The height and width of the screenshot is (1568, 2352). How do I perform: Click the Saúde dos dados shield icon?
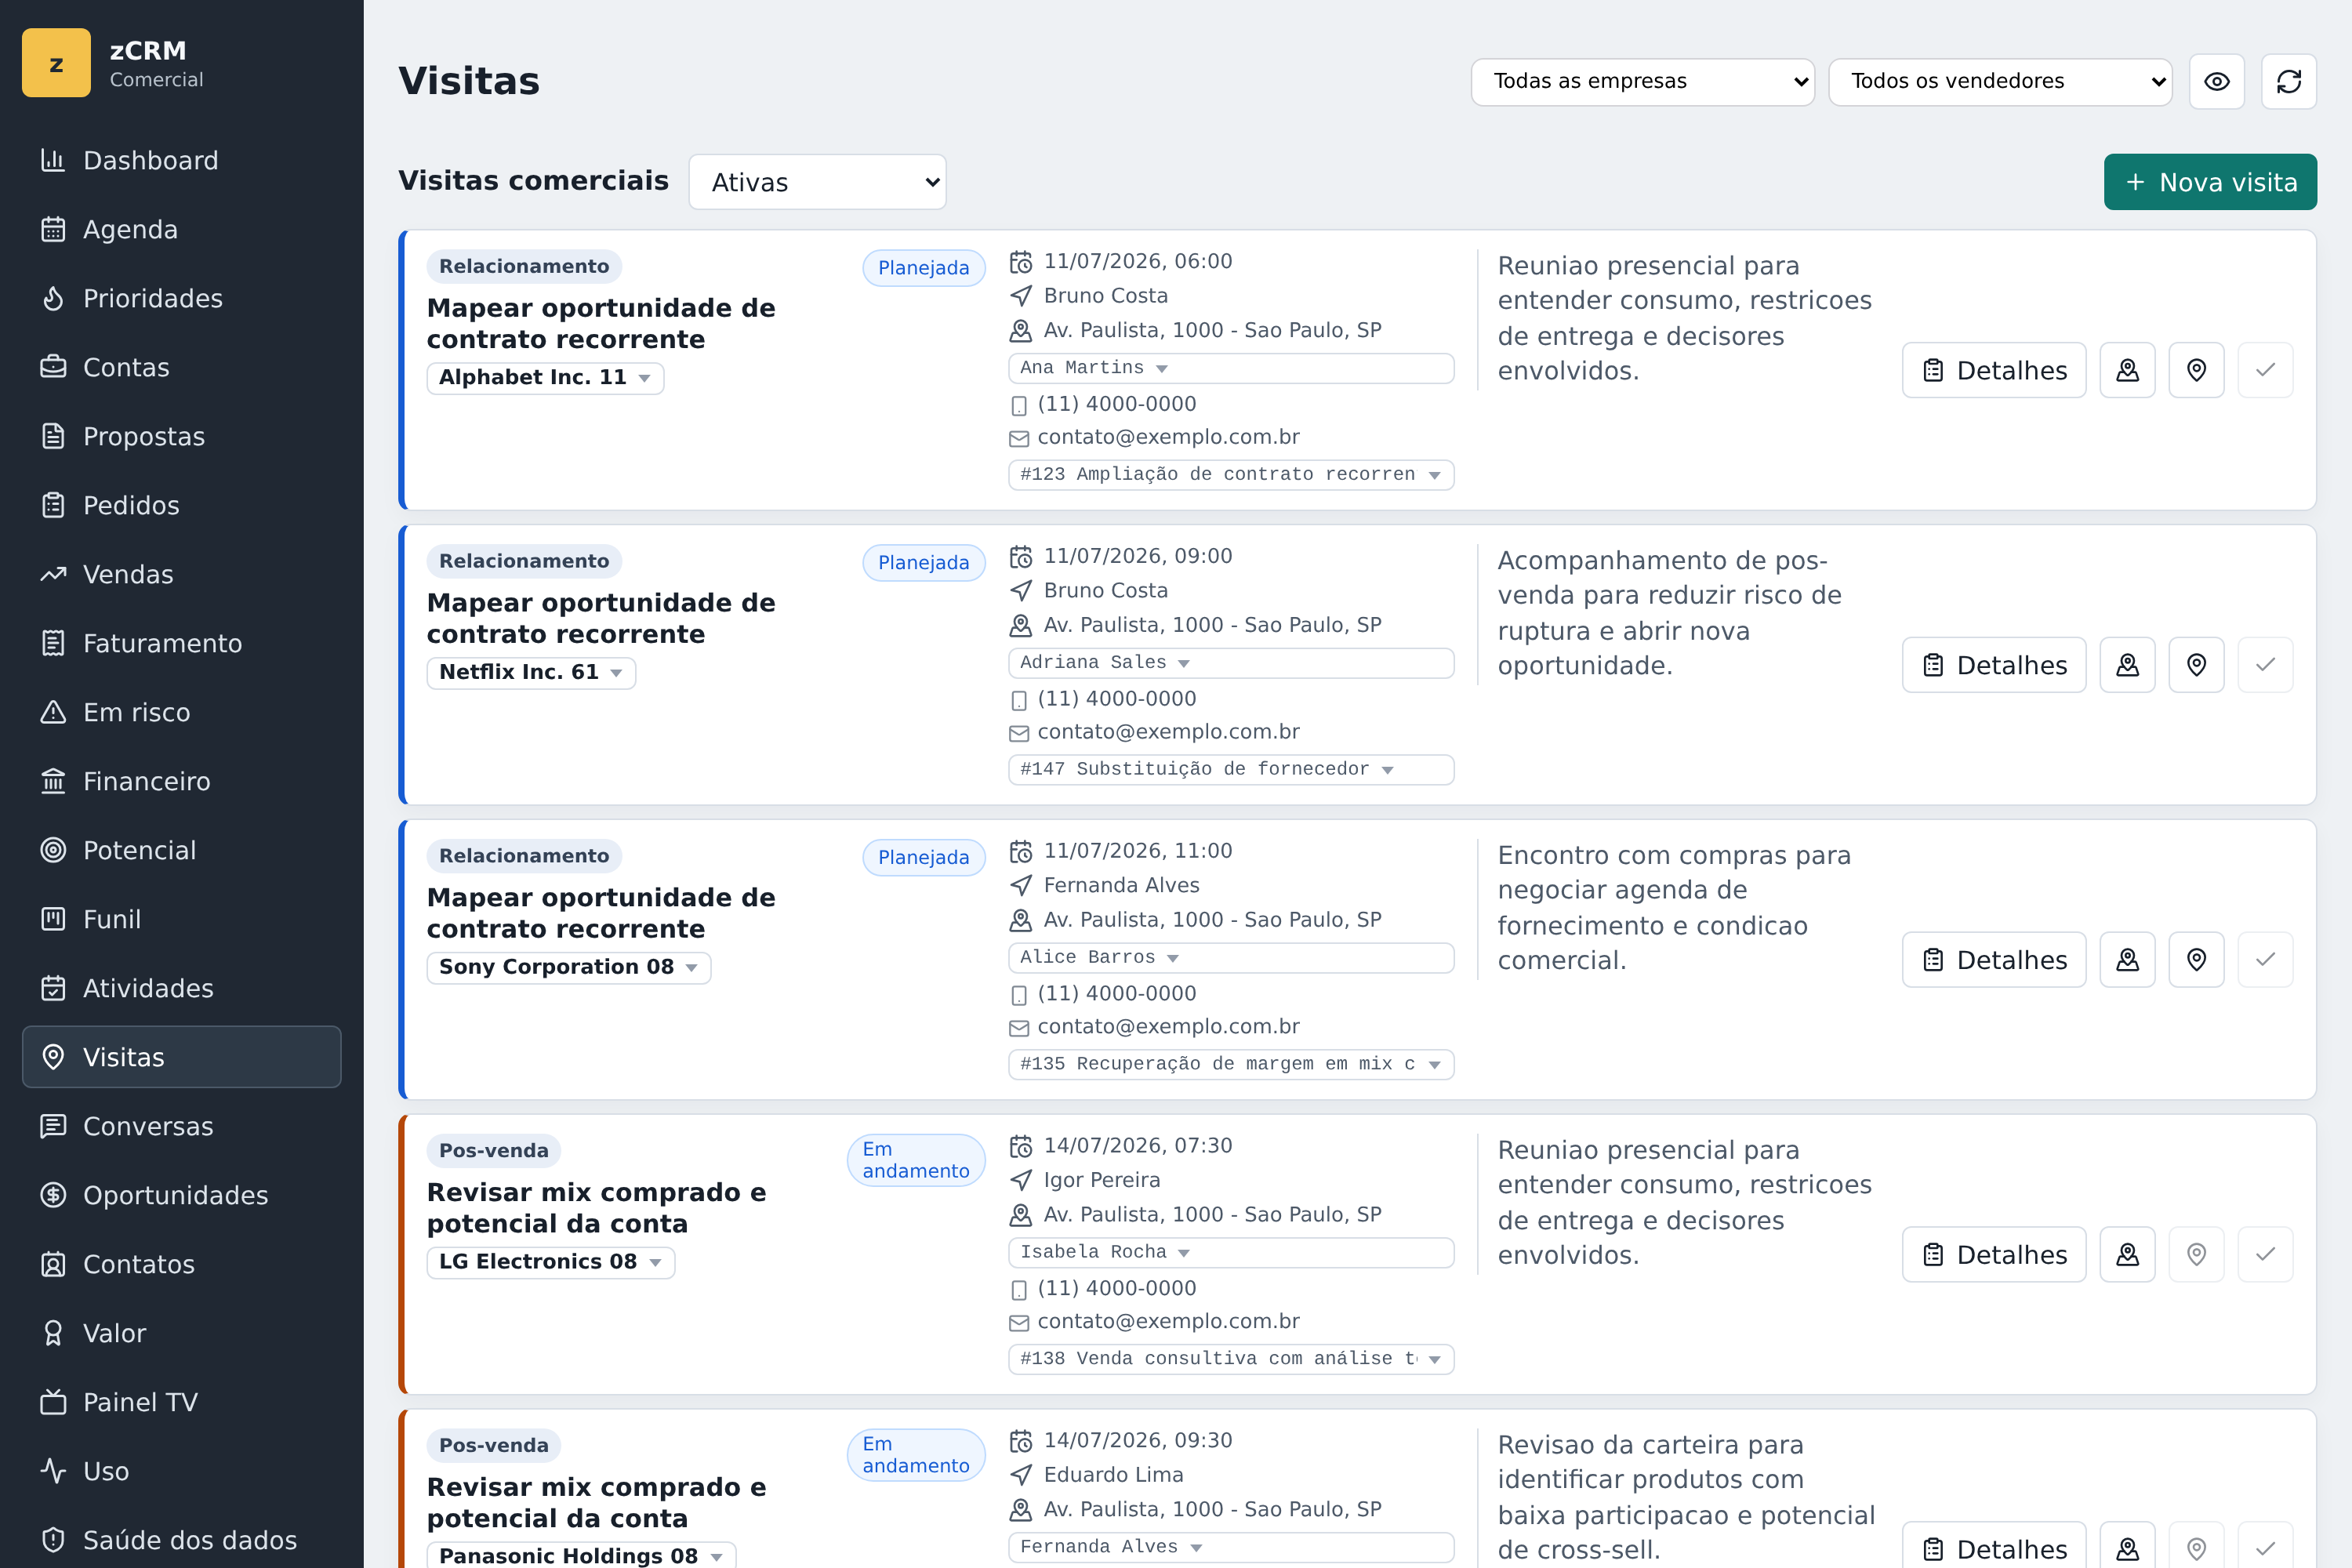click(x=53, y=1540)
